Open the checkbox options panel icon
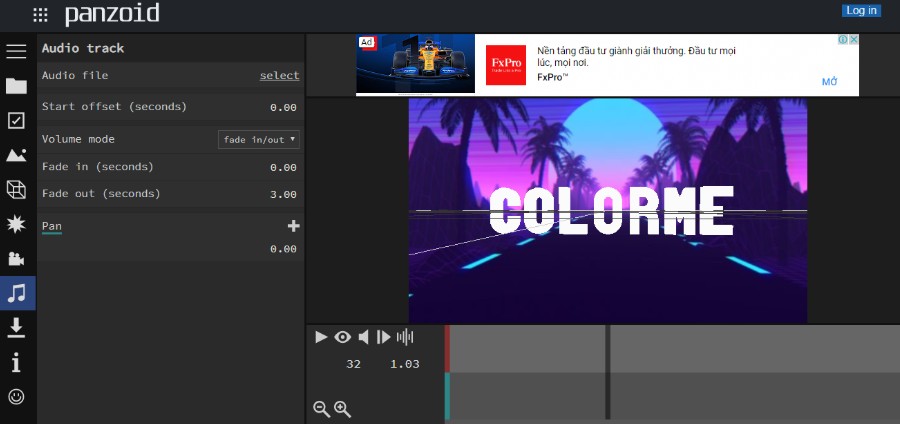The height and width of the screenshot is (424, 900). click(x=16, y=120)
